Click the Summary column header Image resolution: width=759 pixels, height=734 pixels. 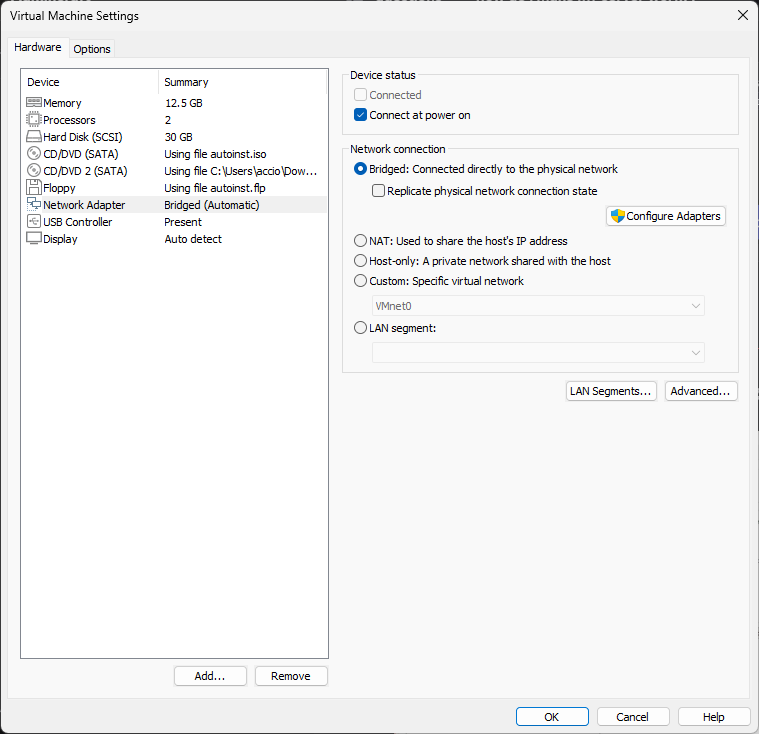(242, 82)
